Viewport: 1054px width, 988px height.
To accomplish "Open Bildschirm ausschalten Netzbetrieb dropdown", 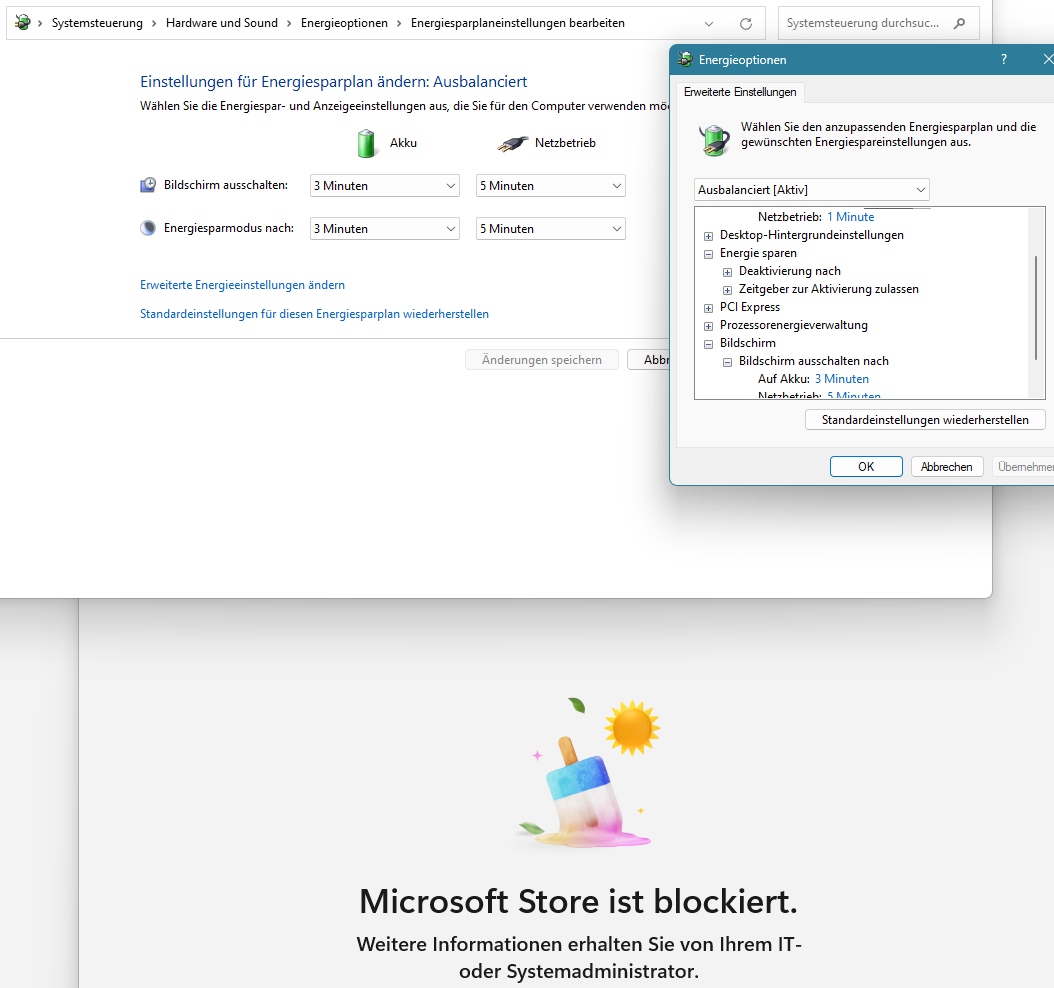I will coord(551,186).
